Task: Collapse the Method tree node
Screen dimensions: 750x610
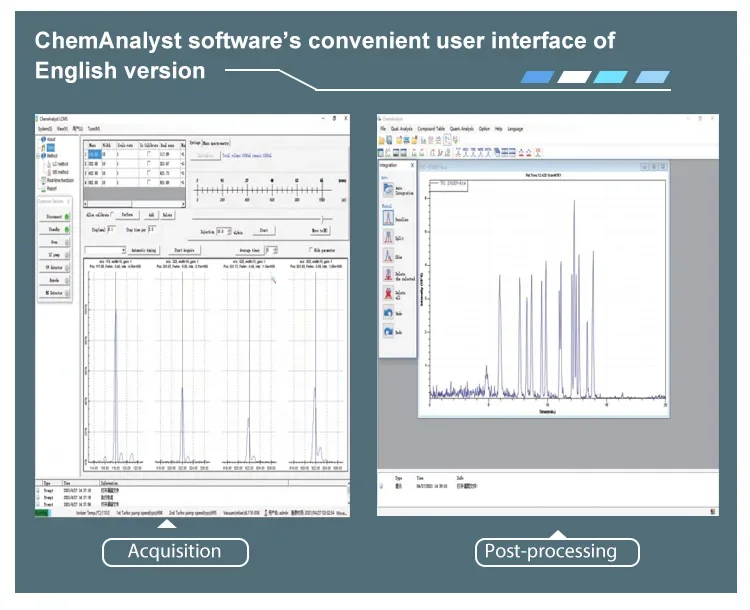Action: (x=38, y=156)
